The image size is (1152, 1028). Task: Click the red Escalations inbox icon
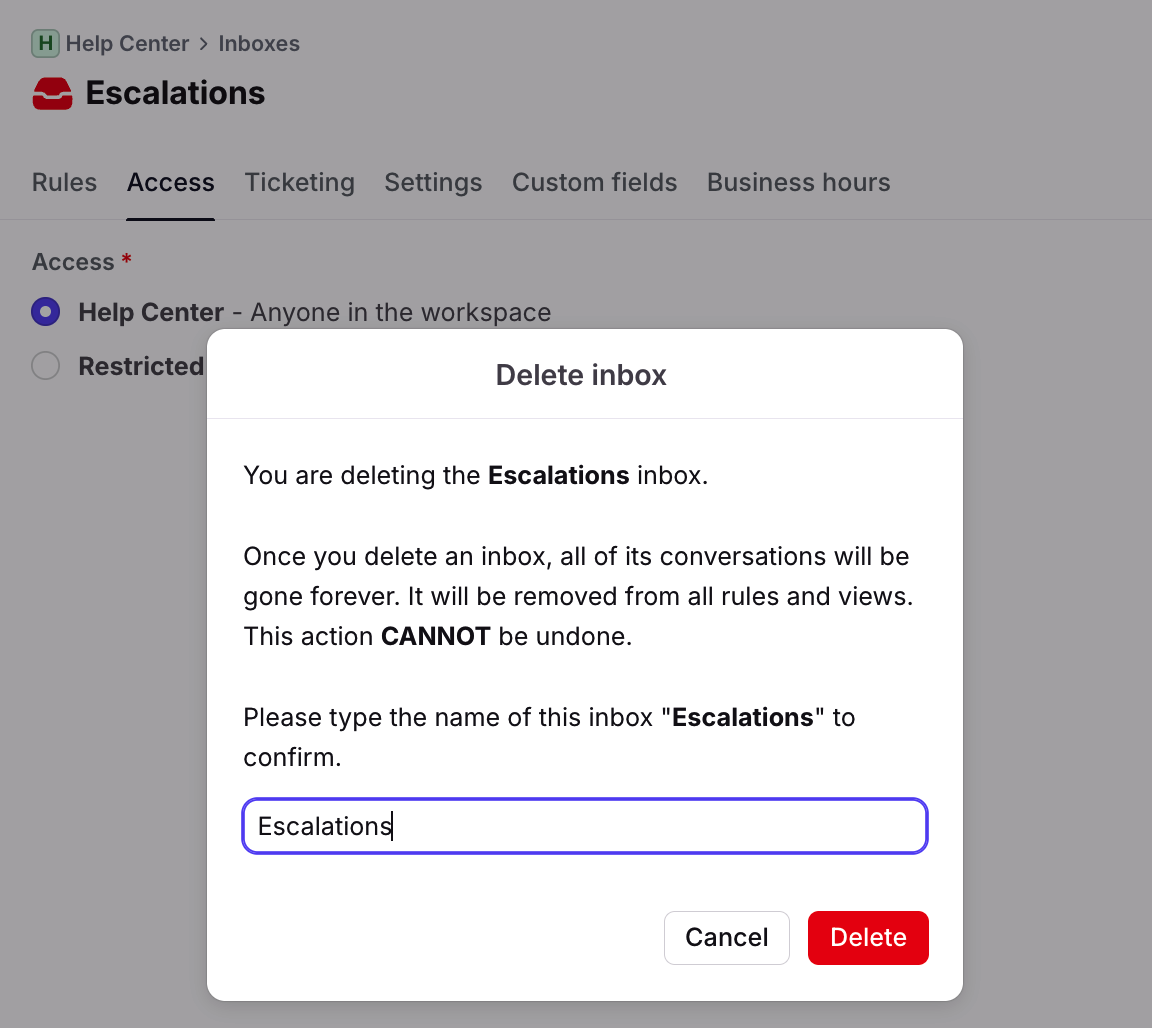[53, 94]
